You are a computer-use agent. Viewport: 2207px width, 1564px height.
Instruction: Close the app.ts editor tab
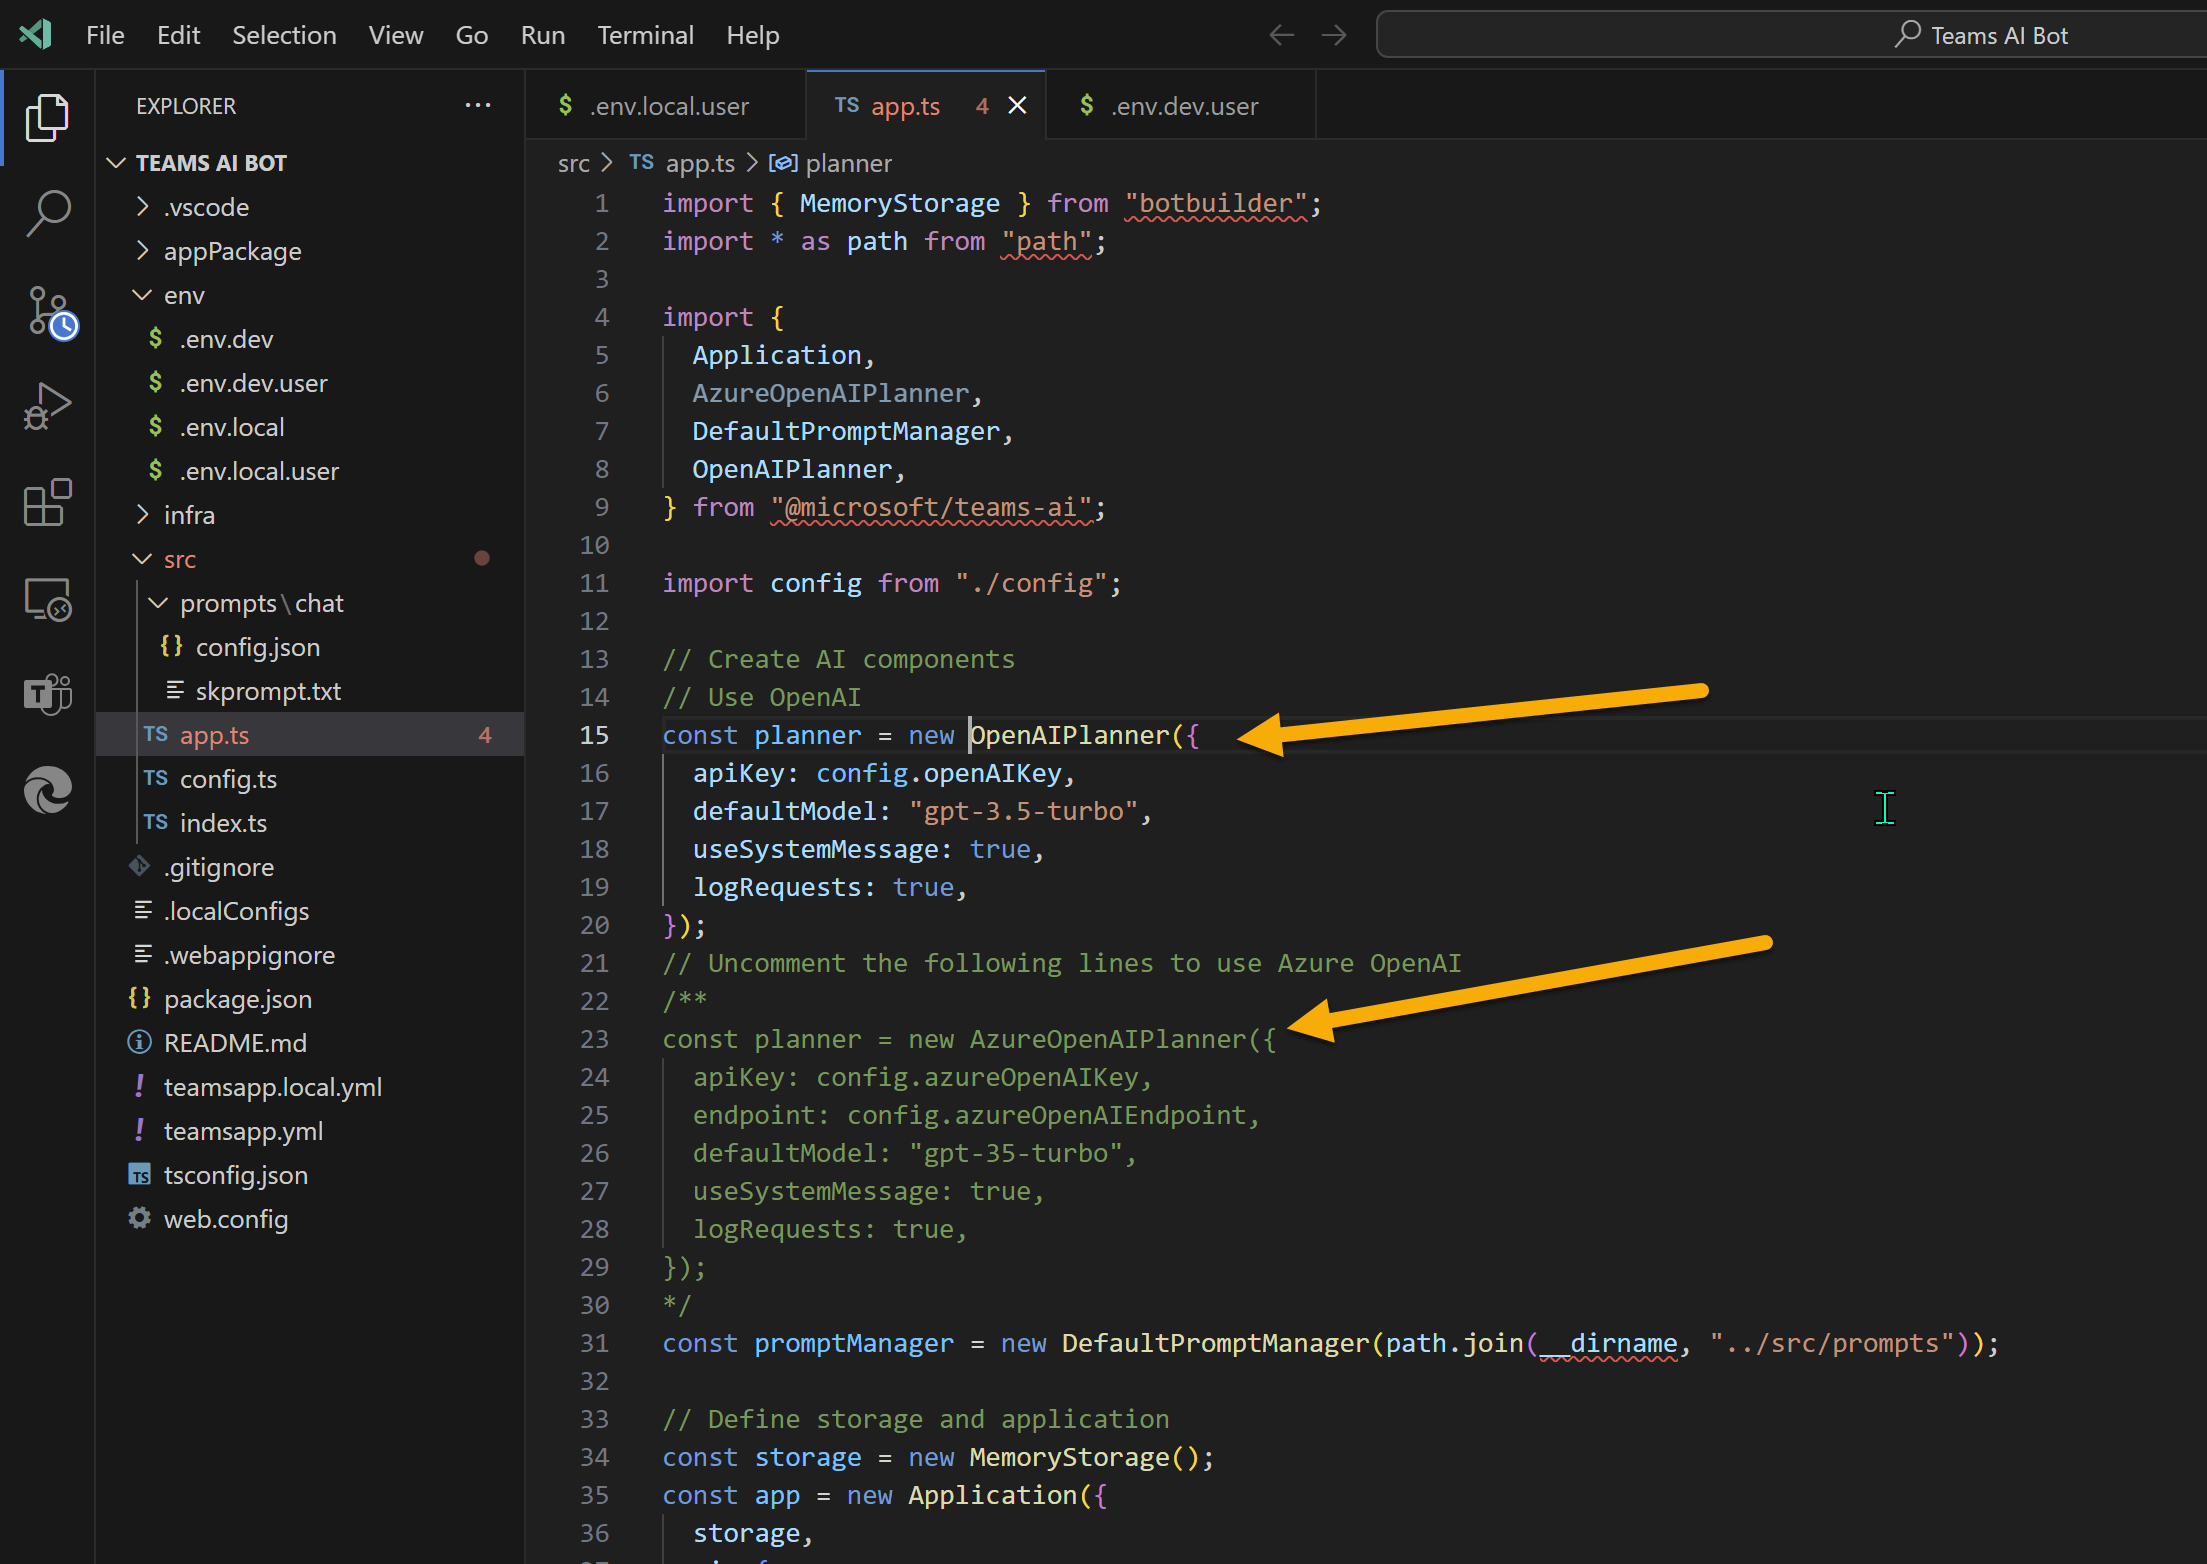(1018, 105)
